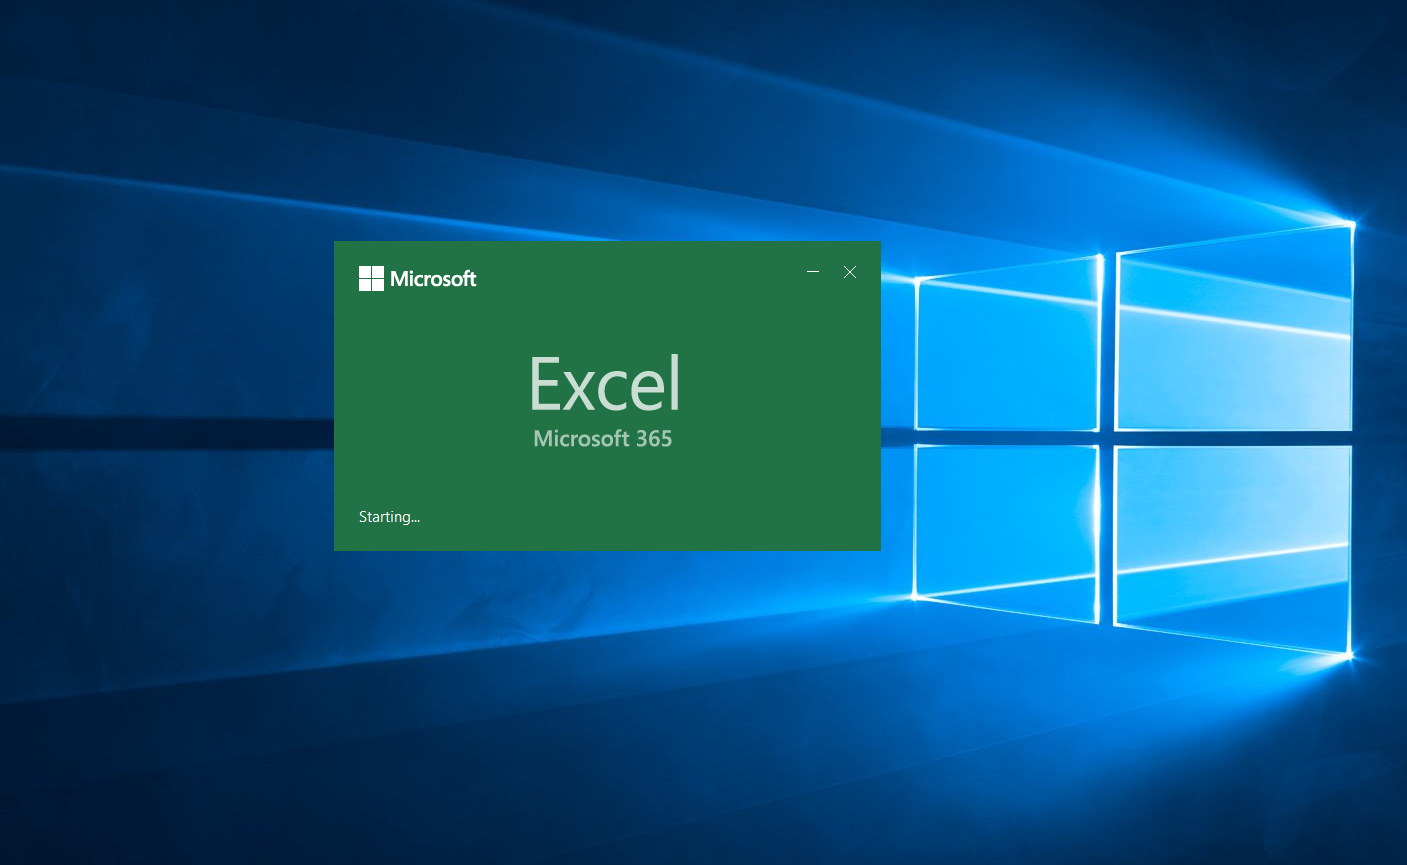
Task: Click the Microsoft wordmark text
Action: pyautogui.click(x=432, y=279)
